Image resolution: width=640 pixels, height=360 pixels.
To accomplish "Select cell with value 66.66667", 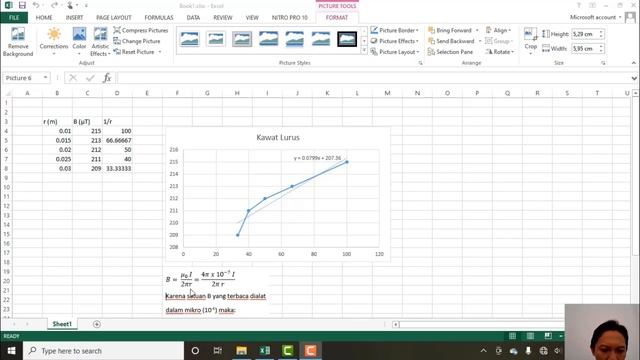I will click(118, 140).
